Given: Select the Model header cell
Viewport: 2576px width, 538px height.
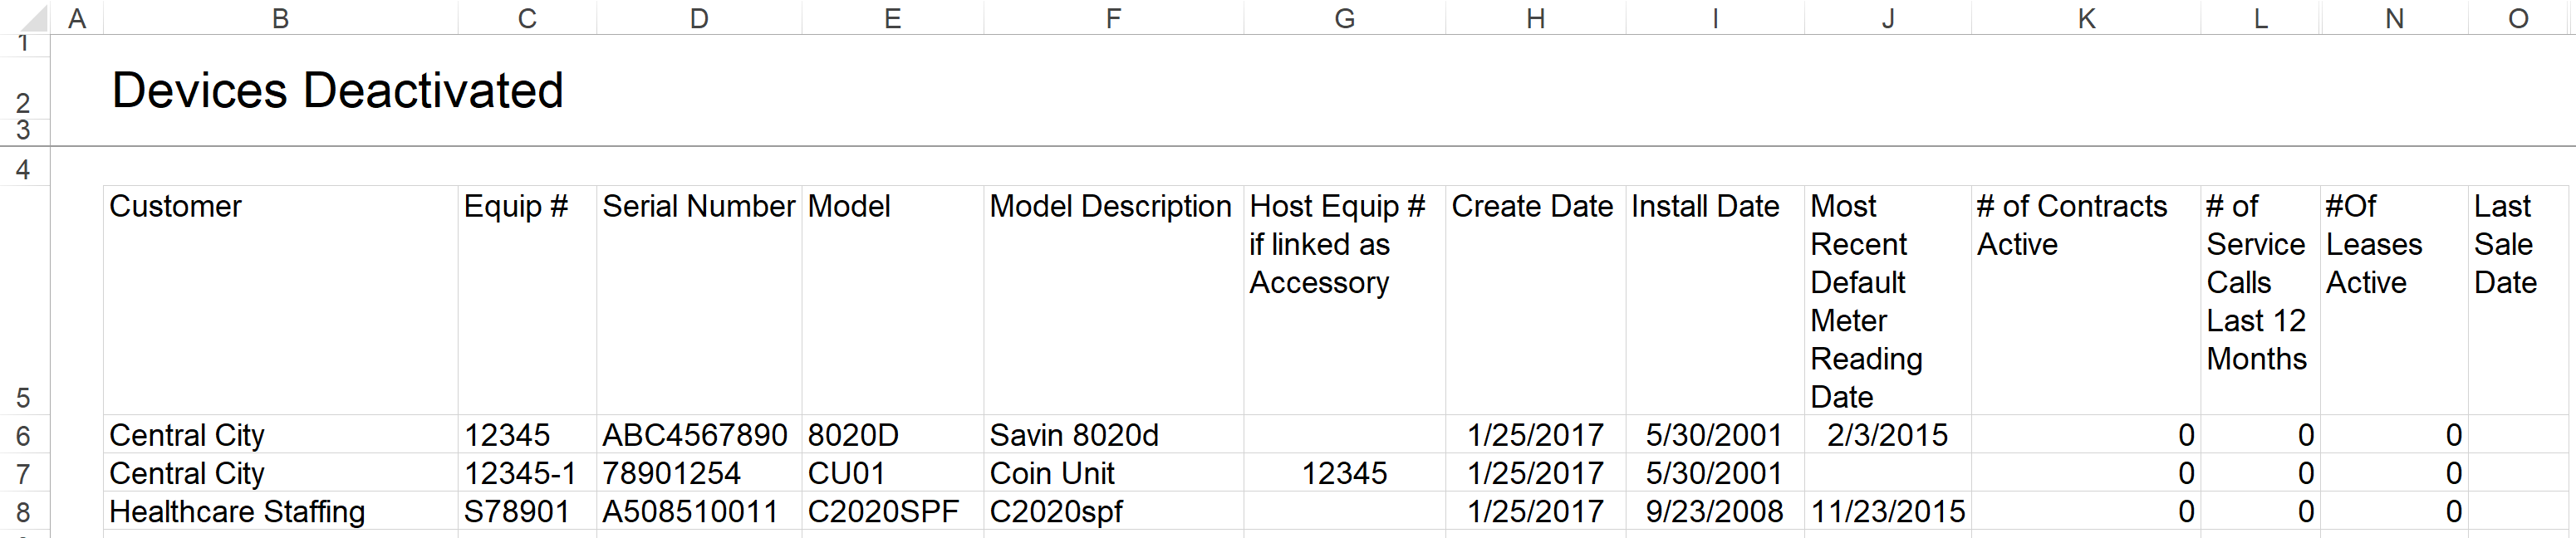Looking at the screenshot, I should (x=892, y=300).
